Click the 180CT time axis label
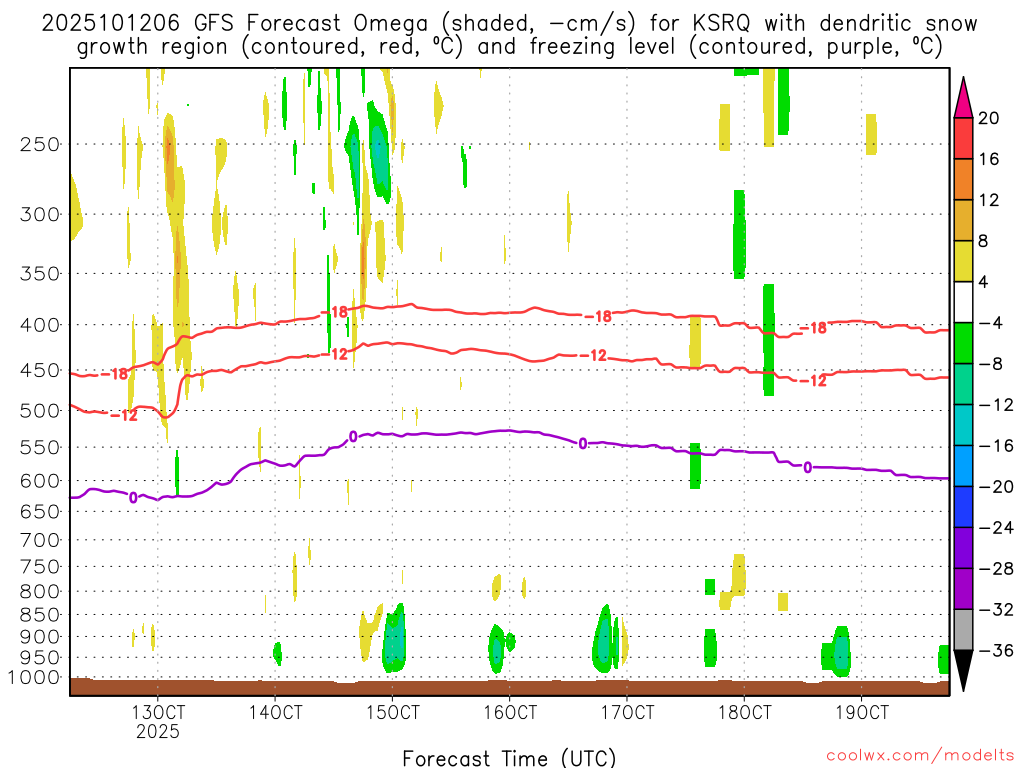The width and height of the screenshot is (1024, 768). point(744,712)
